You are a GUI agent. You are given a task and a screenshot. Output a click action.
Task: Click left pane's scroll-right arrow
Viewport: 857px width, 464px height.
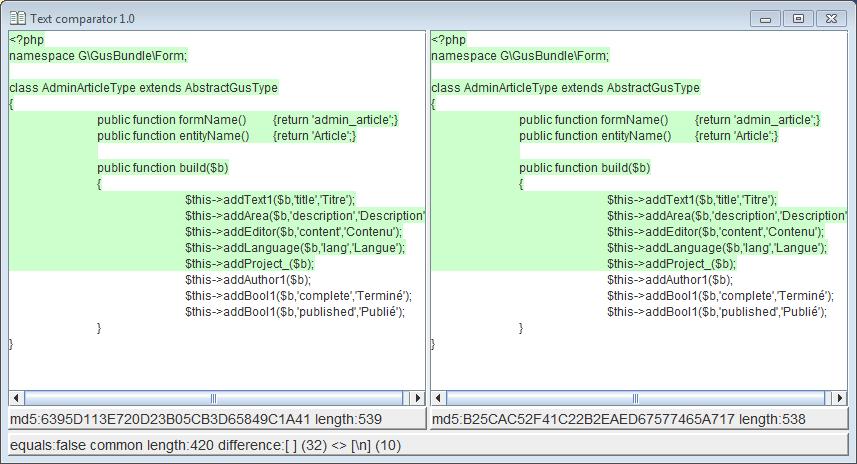coord(418,398)
